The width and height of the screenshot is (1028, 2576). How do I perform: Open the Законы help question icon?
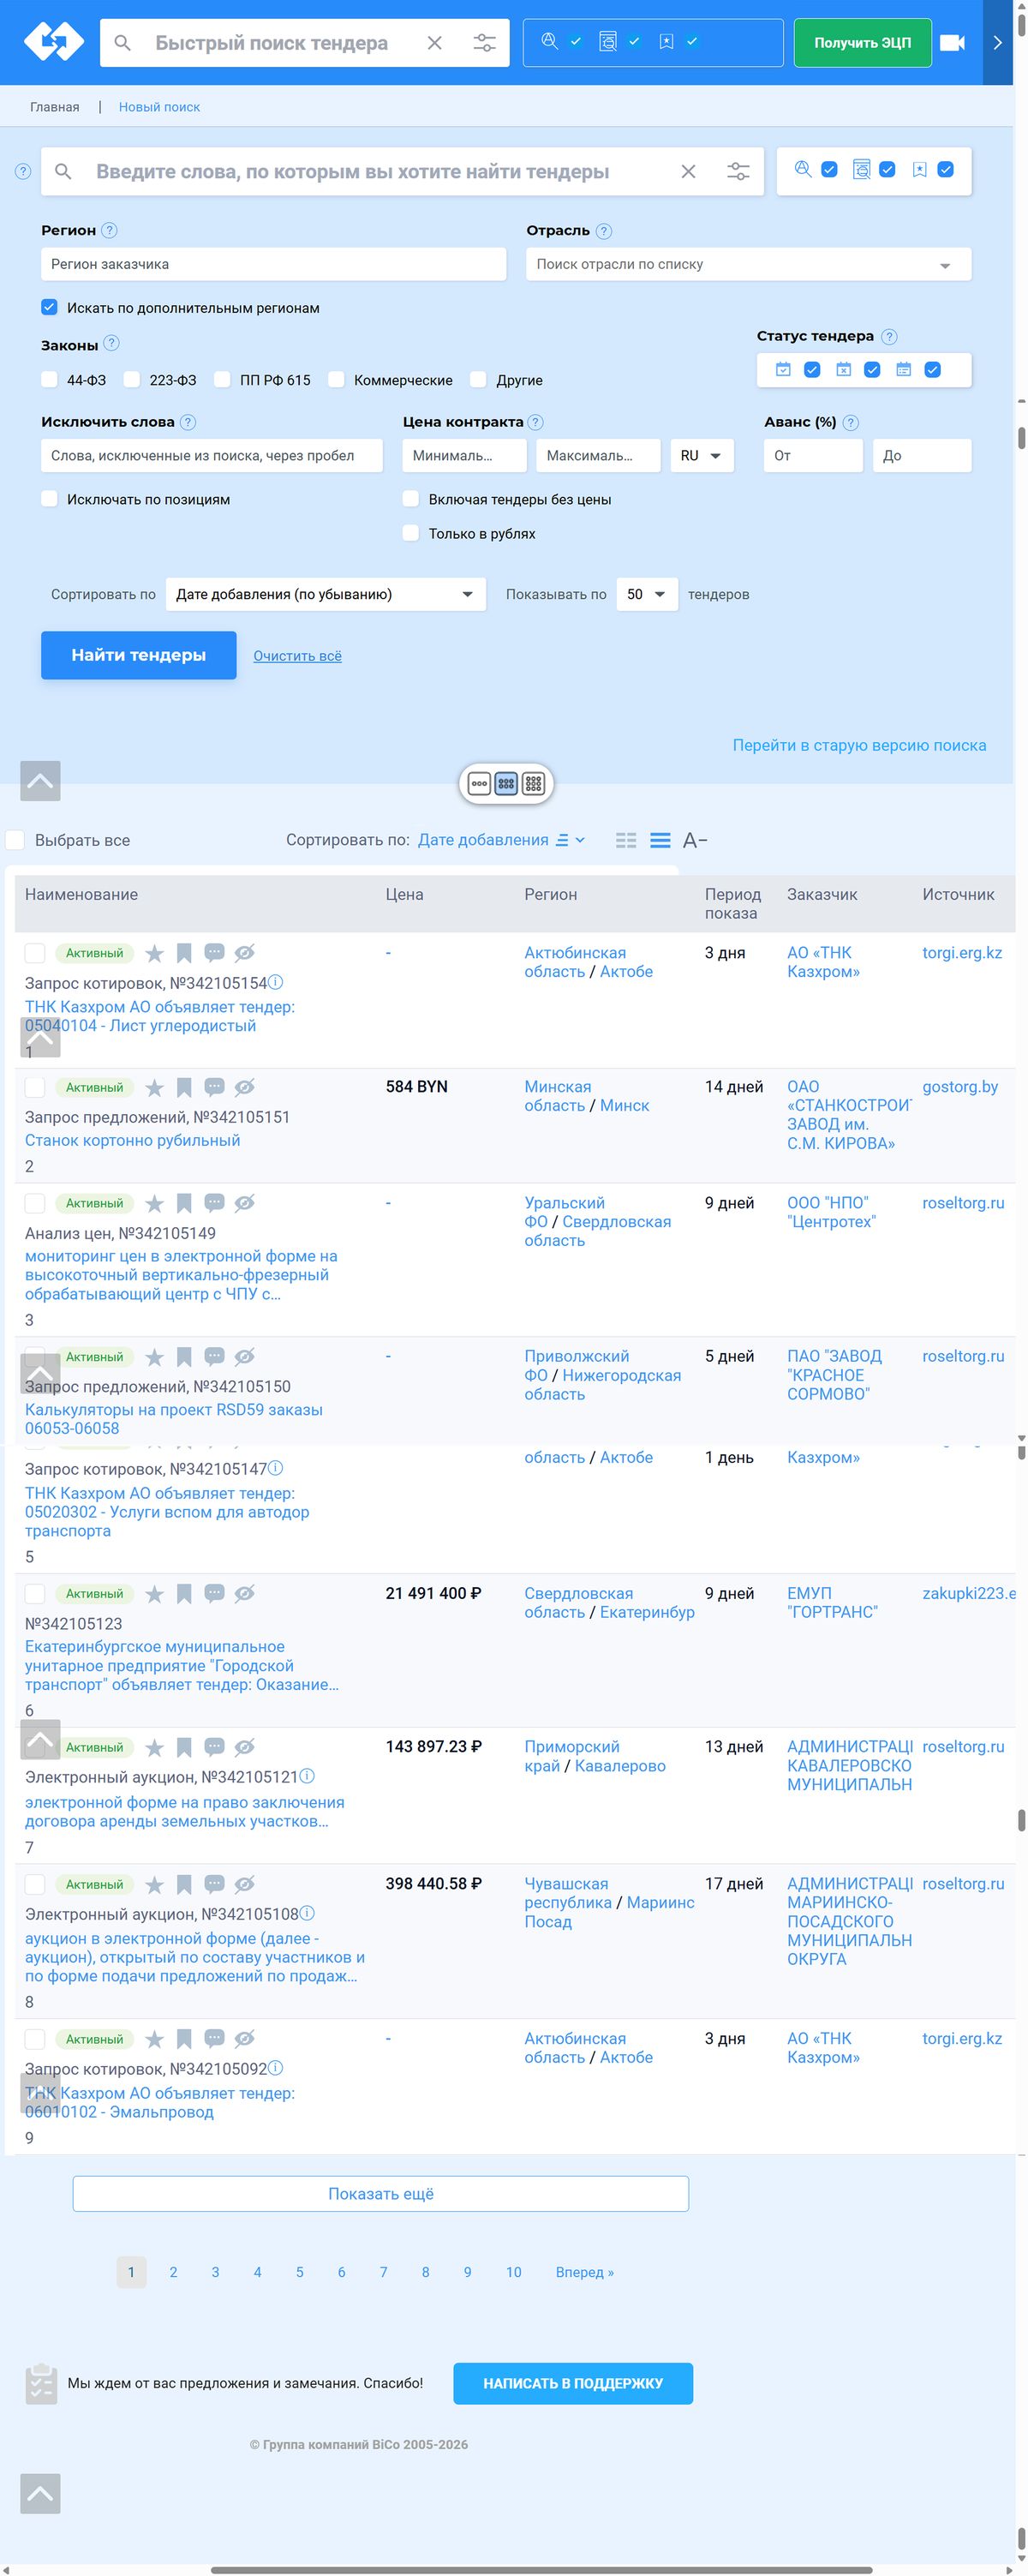(x=112, y=343)
